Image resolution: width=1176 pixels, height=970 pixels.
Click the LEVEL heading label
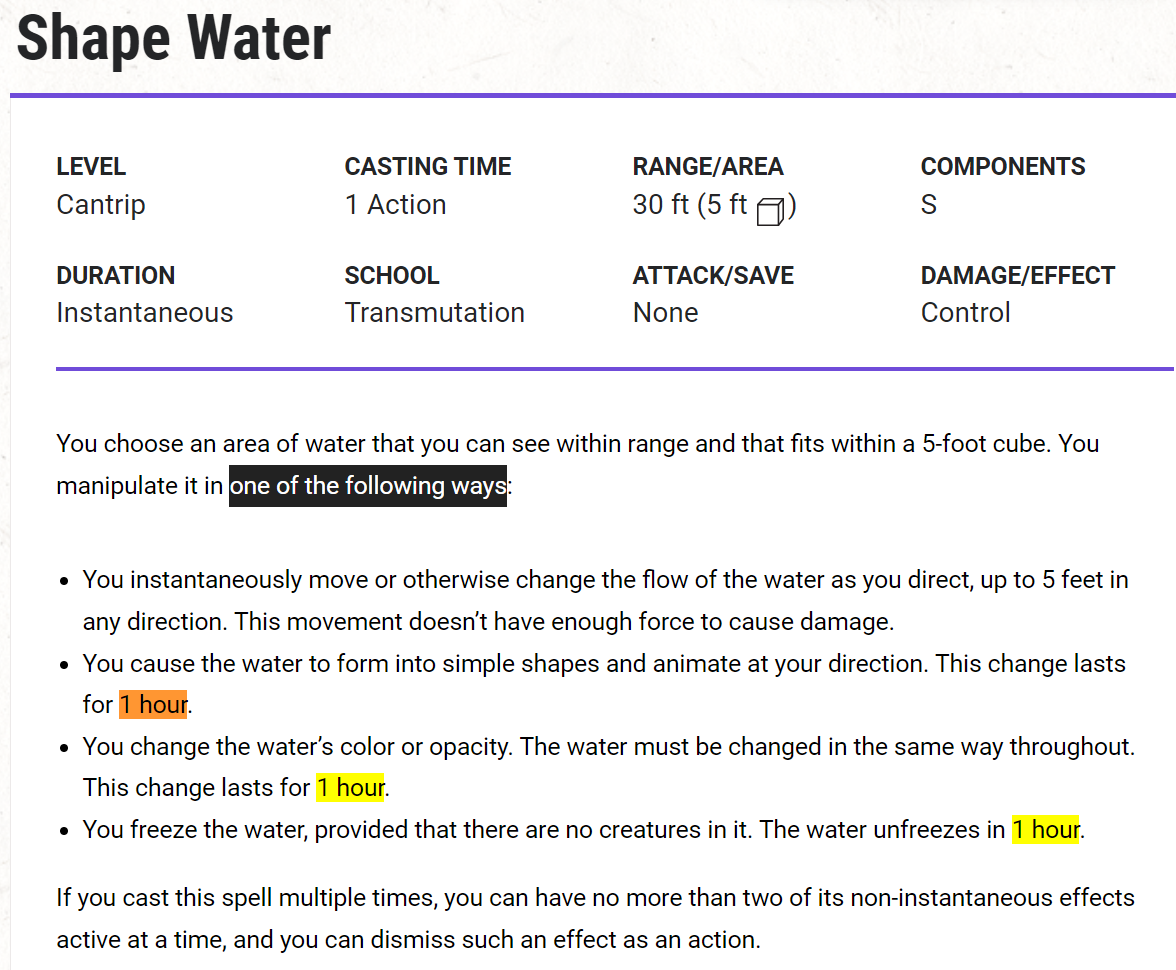pyautogui.click(x=92, y=167)
